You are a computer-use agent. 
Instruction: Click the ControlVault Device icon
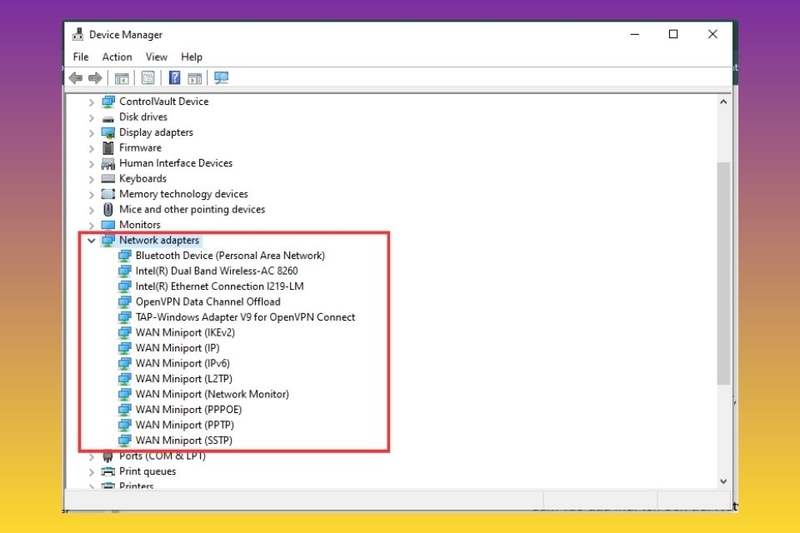coord(108,101)
